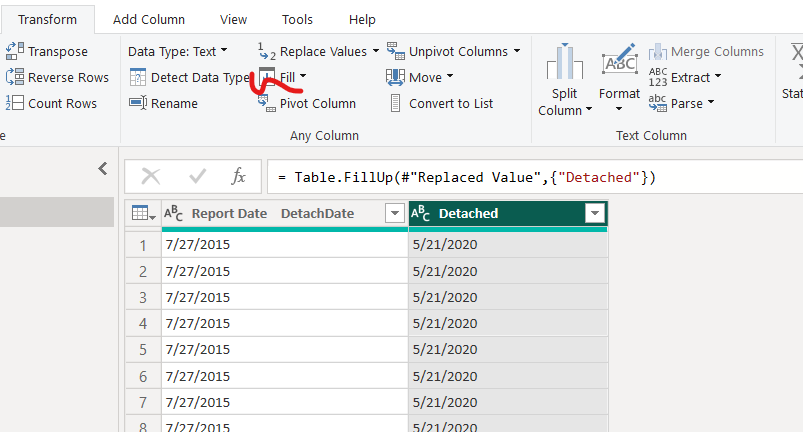Switch to the Help tab
803x432 pixels.
click(362, 19)
